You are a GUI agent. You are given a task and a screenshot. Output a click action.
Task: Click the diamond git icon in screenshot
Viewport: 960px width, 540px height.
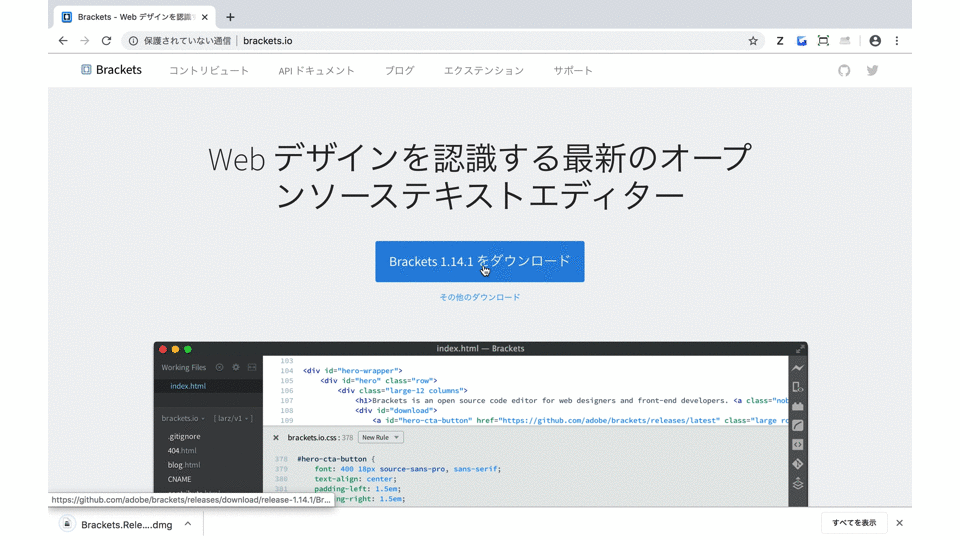pyautogui.click(x=798, y=464)
